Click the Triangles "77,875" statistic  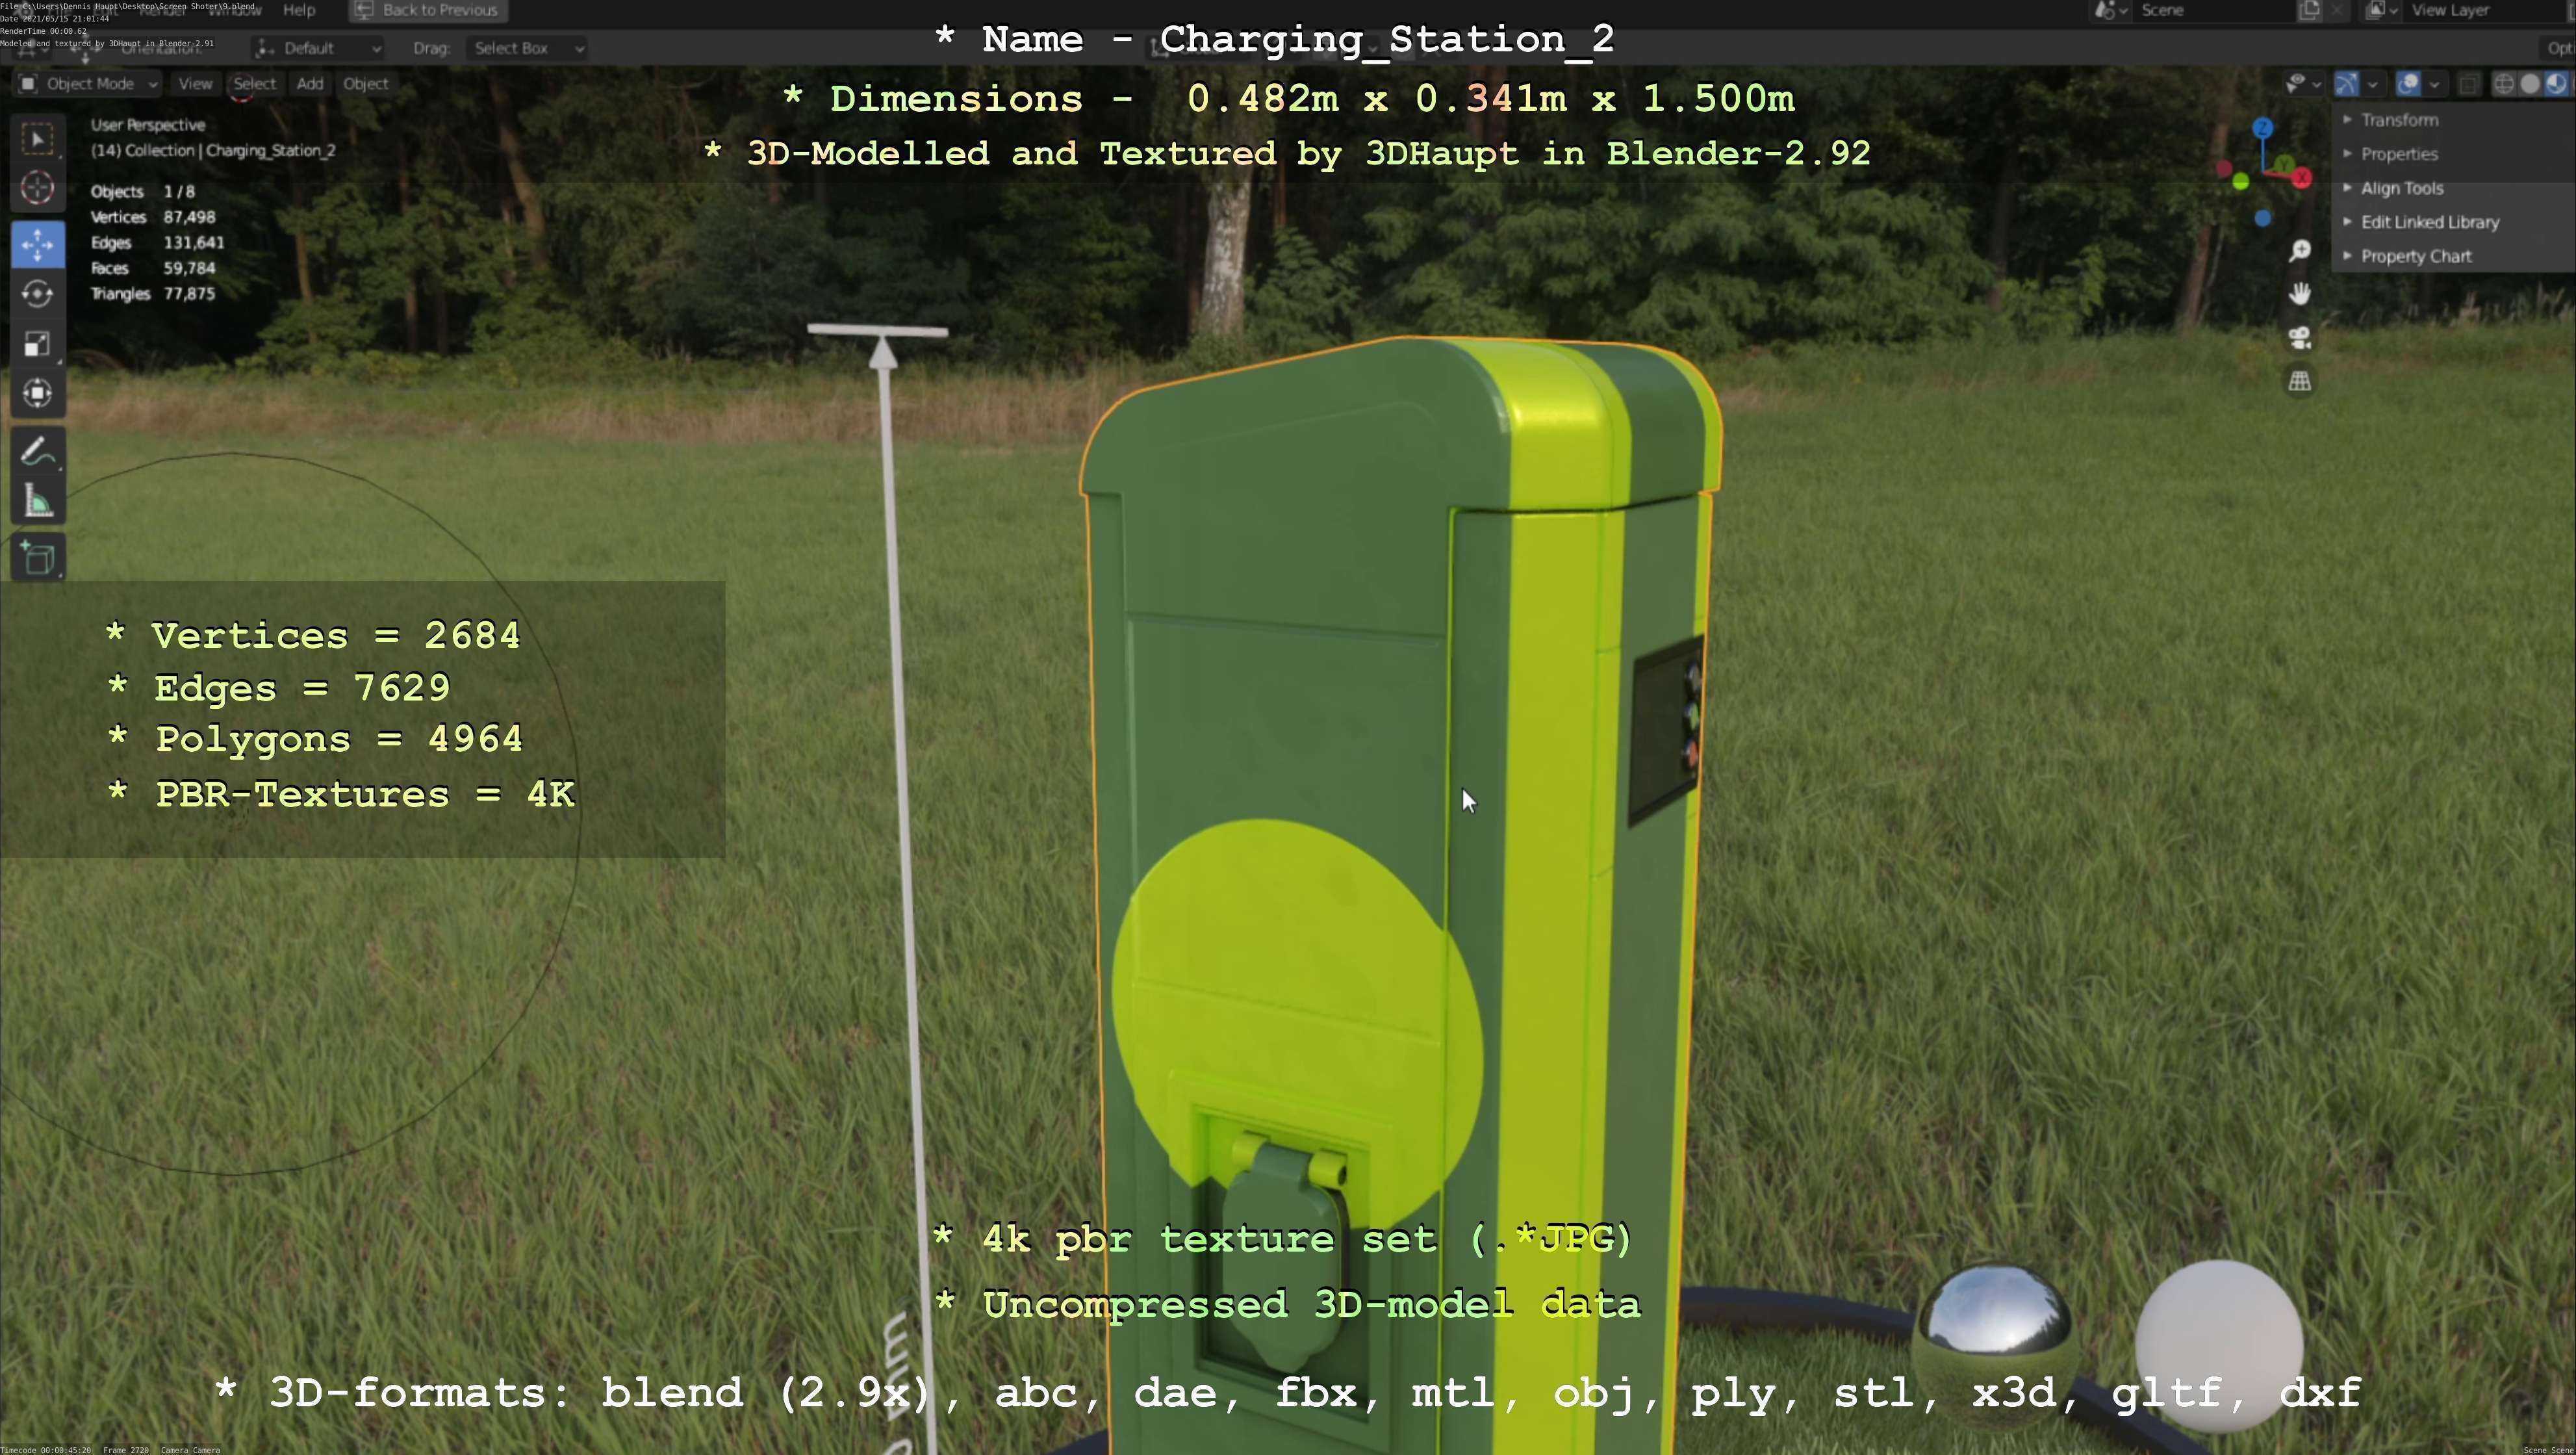click(x=189, y=294)
